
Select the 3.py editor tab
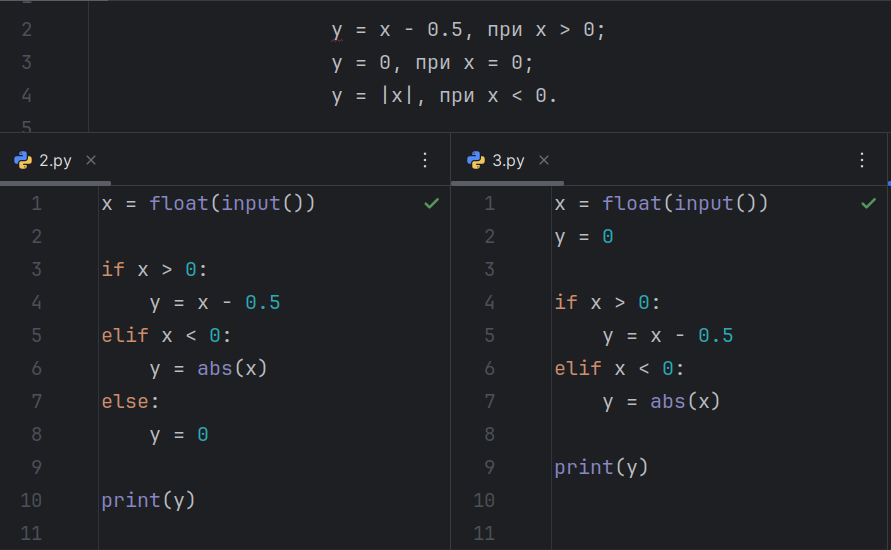507,161
